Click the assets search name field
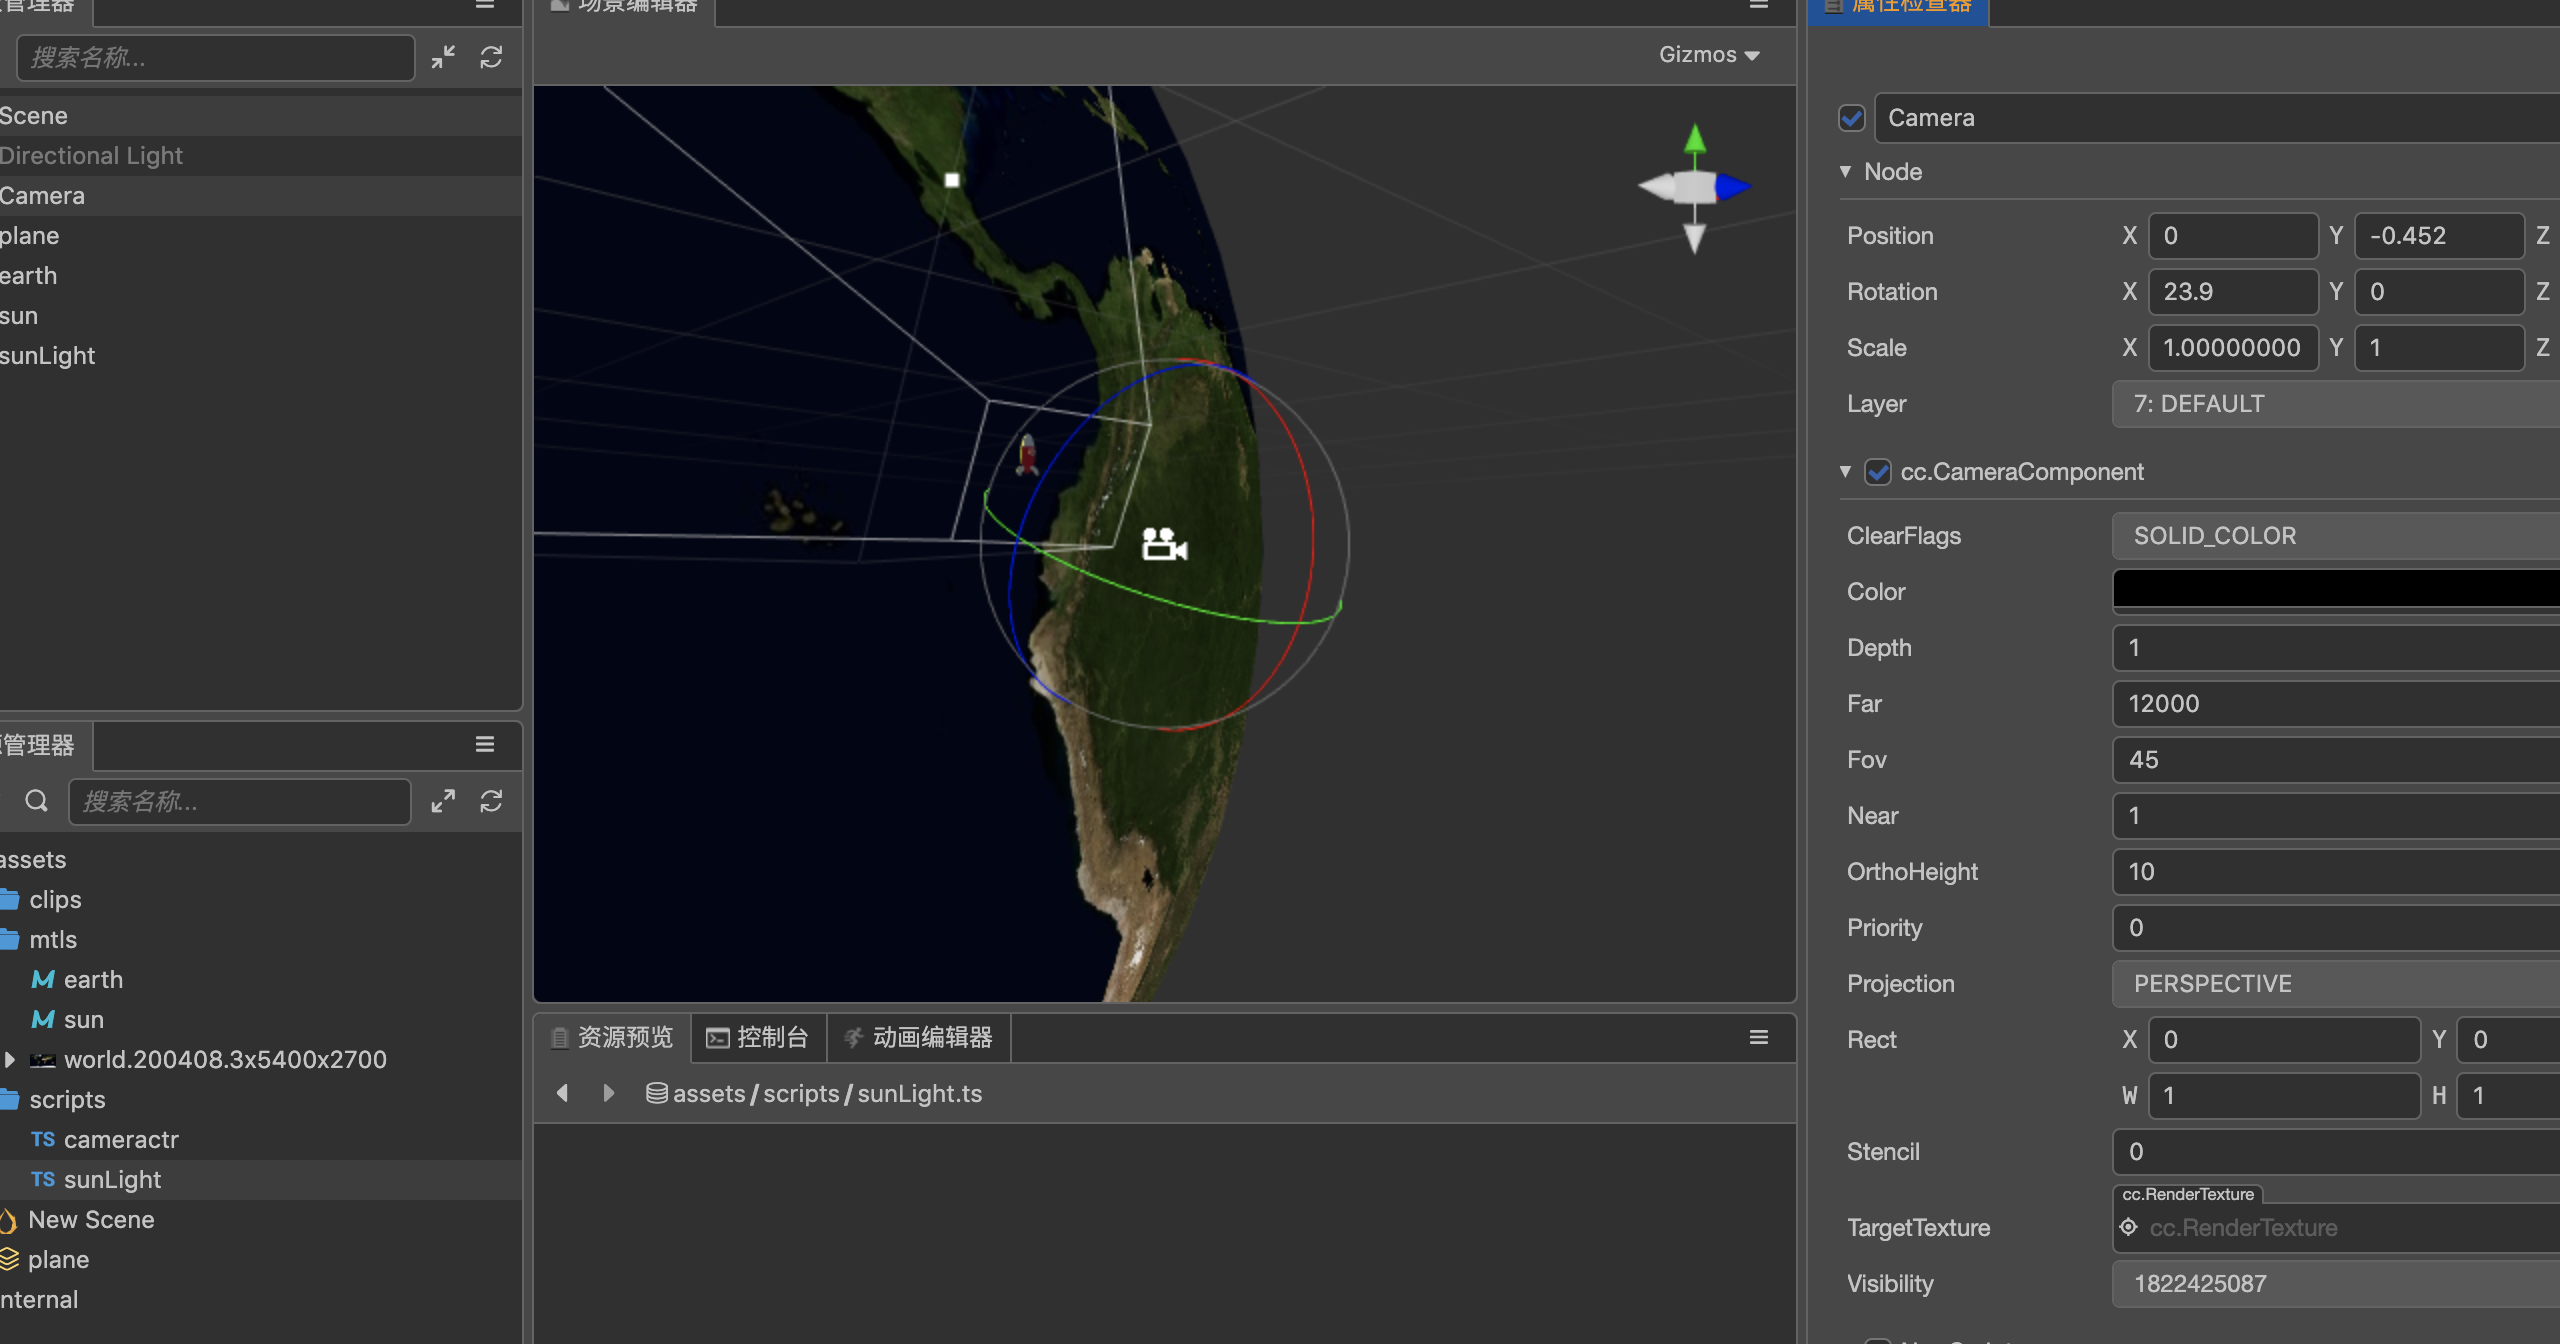The image size is (2560, 1344). point(240,801)
